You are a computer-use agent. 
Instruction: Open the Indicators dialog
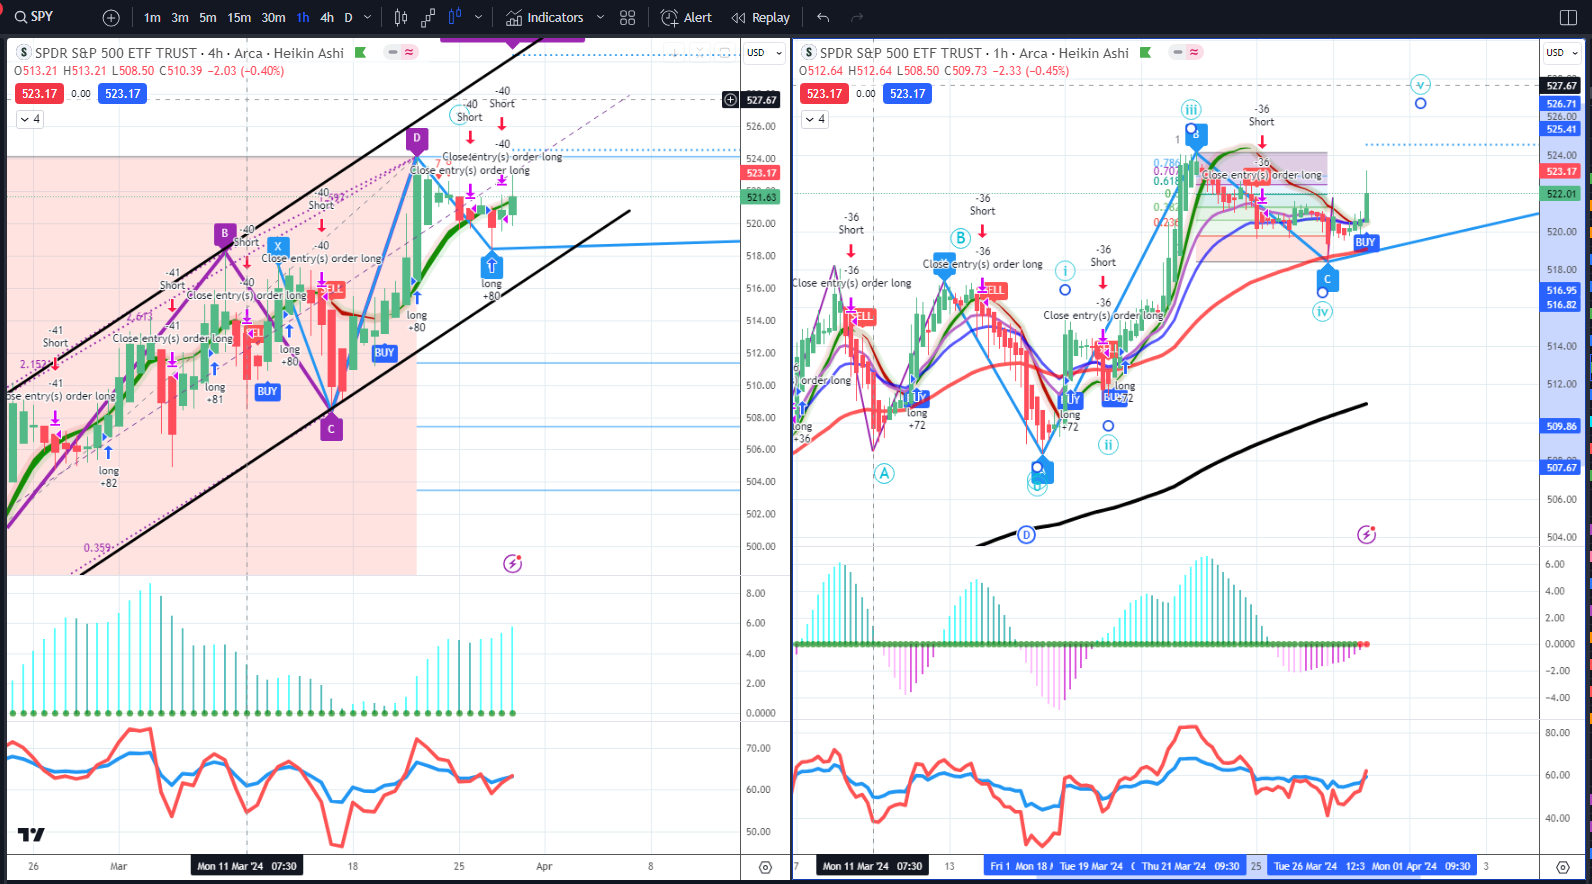(545, 18)
